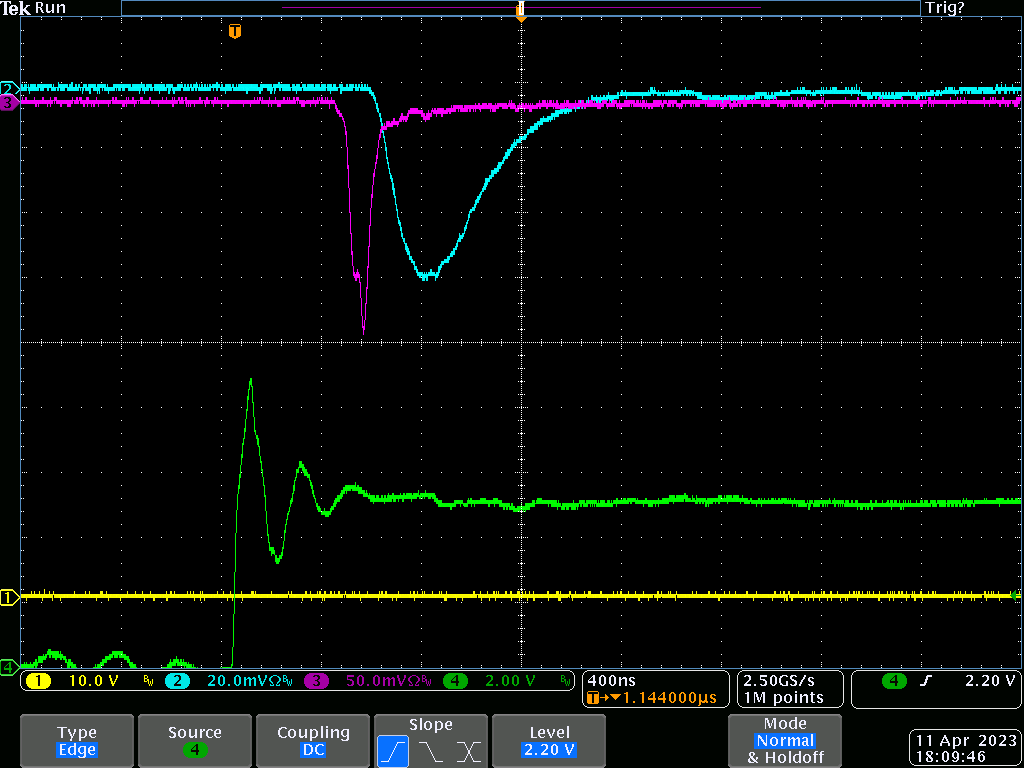Toggle channel 2 badge showing 20.0mV
This screenshot has height=768, width=1024.
click(176, 681)
